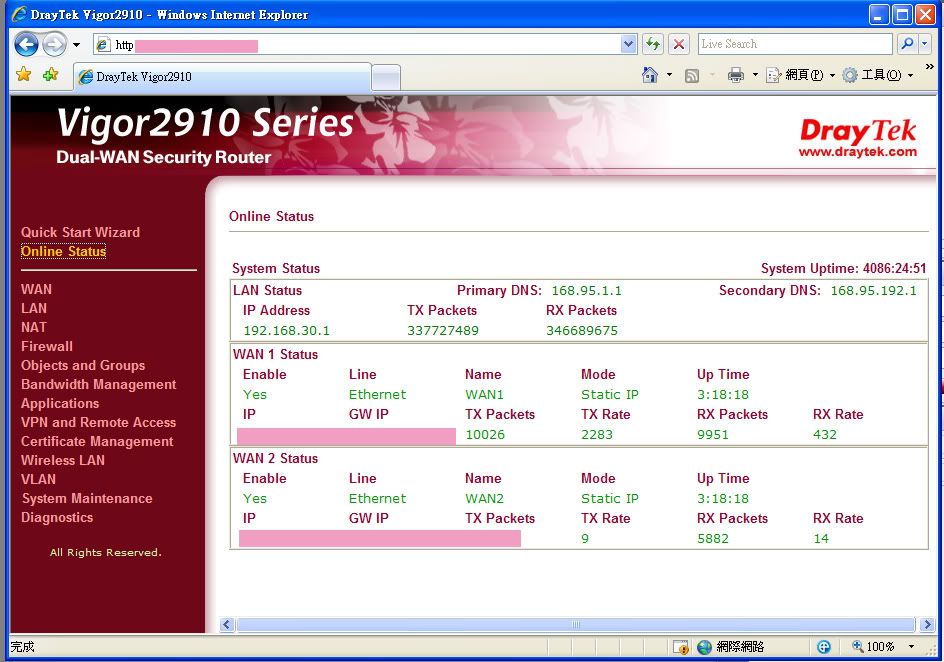Screen dimensions: 944x662
Task: Click the browser Forward arrow
Action: pyautogui.click(x=54, y=44)
